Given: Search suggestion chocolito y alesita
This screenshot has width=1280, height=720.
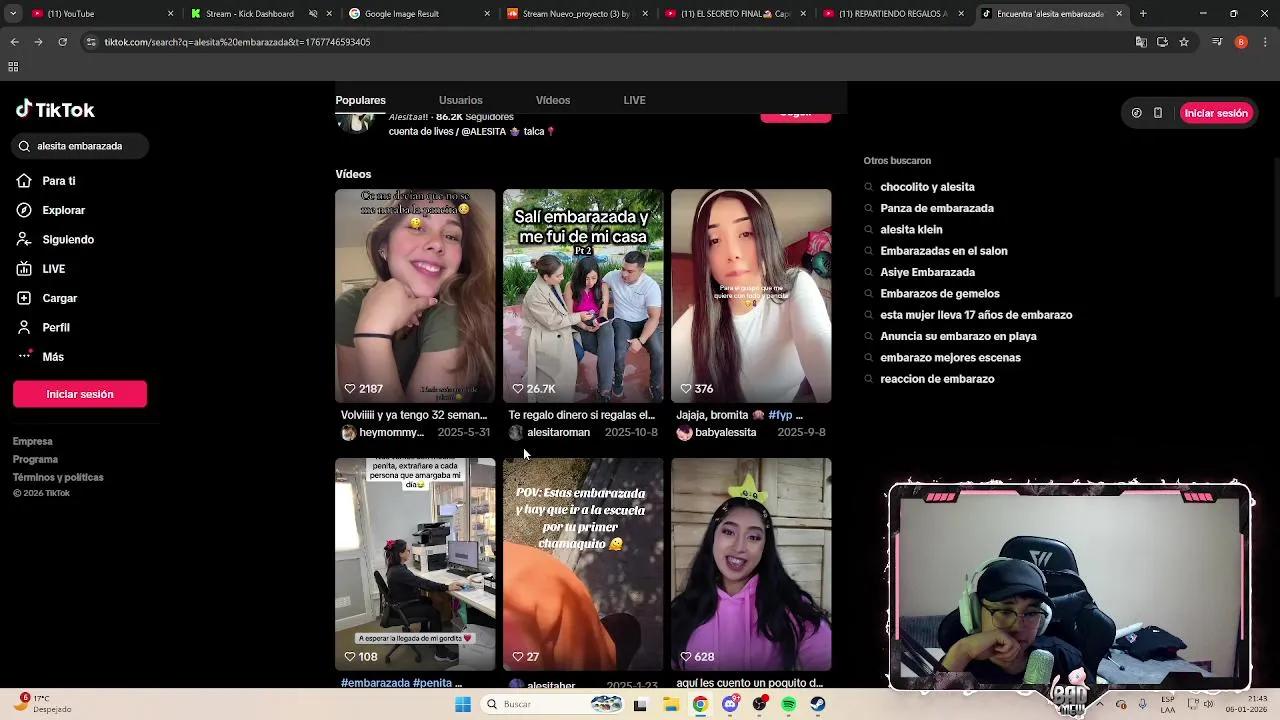Looking at the screenshot, I should [927, 187].
